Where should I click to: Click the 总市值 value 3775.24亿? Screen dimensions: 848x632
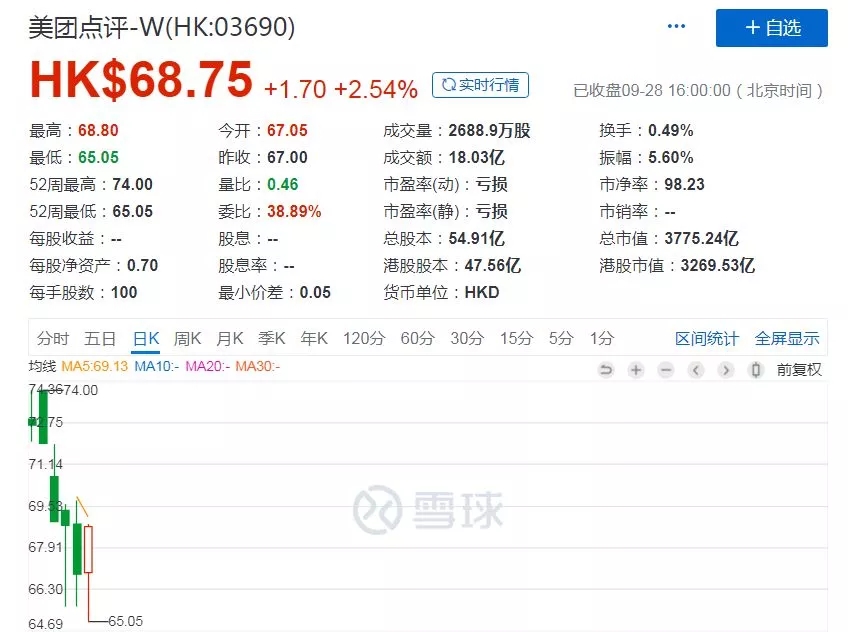coord(701,238)
